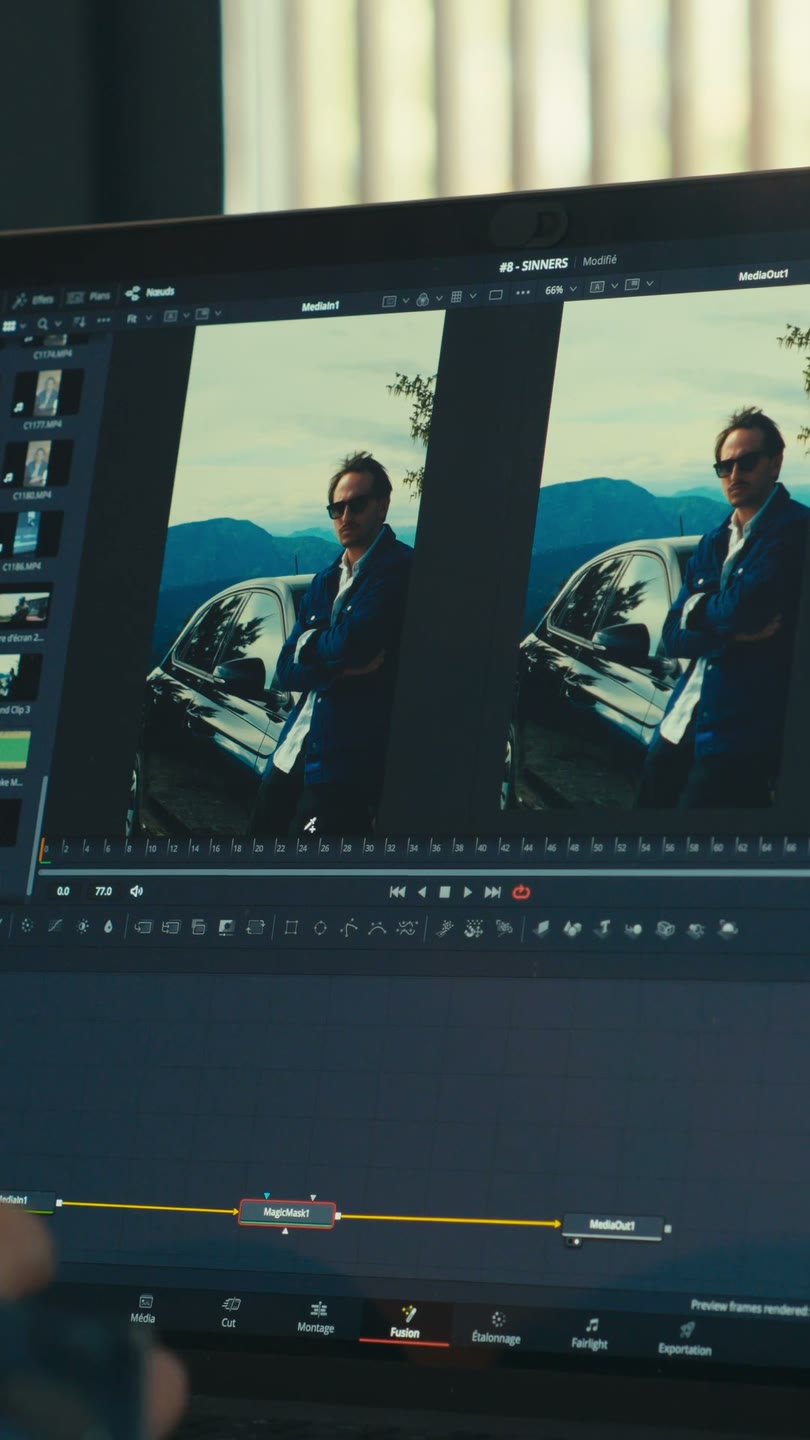
Task: Select the B-Spline mask tool
Action: pos(377,928)
